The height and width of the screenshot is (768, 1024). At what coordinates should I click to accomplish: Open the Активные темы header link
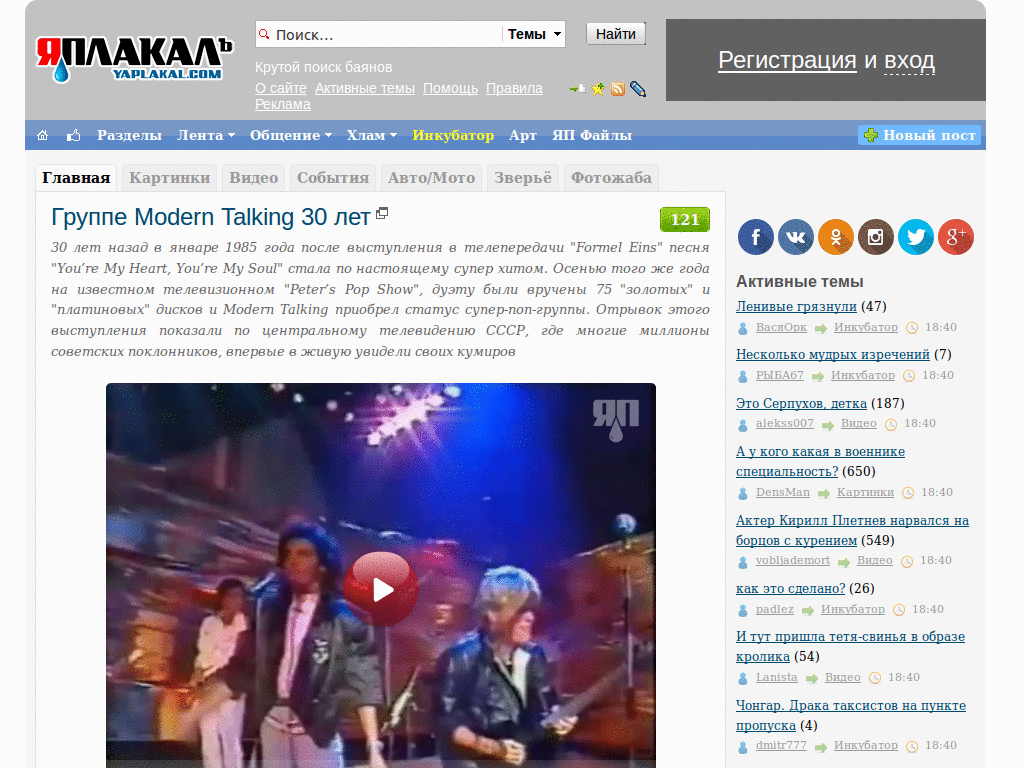click(x=364, y=88)
